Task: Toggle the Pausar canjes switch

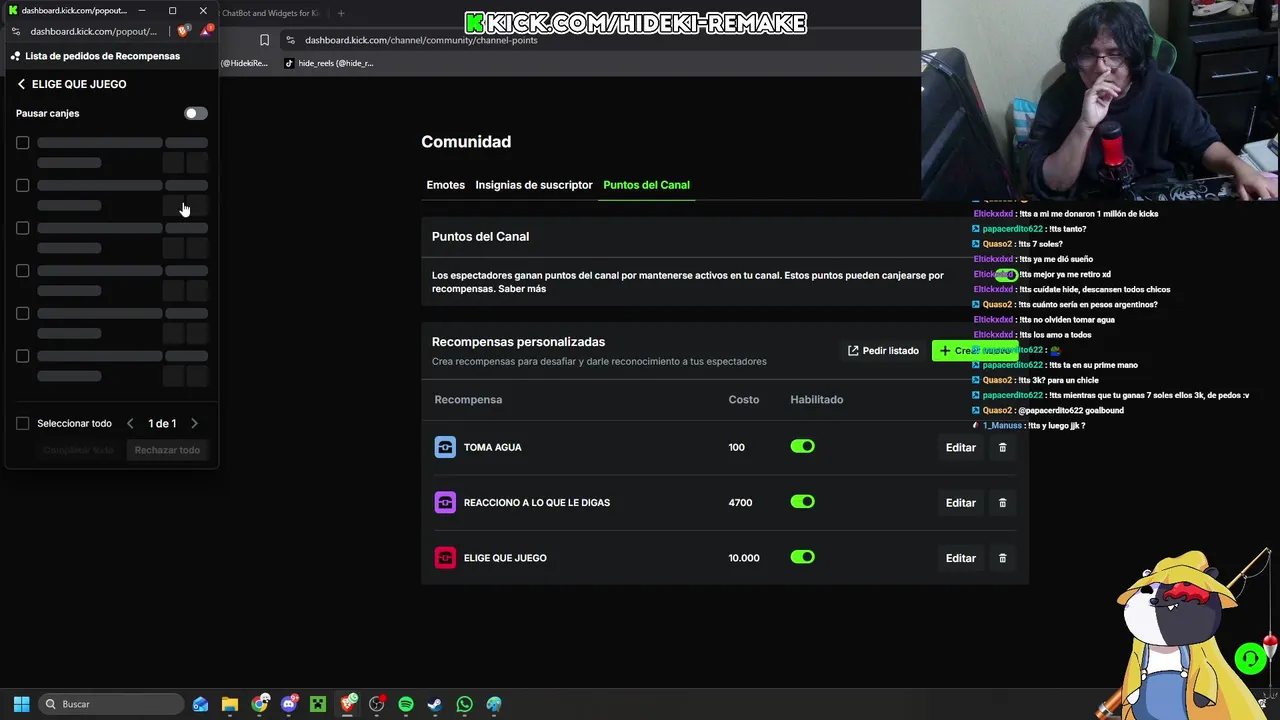Action: [196, 113]
